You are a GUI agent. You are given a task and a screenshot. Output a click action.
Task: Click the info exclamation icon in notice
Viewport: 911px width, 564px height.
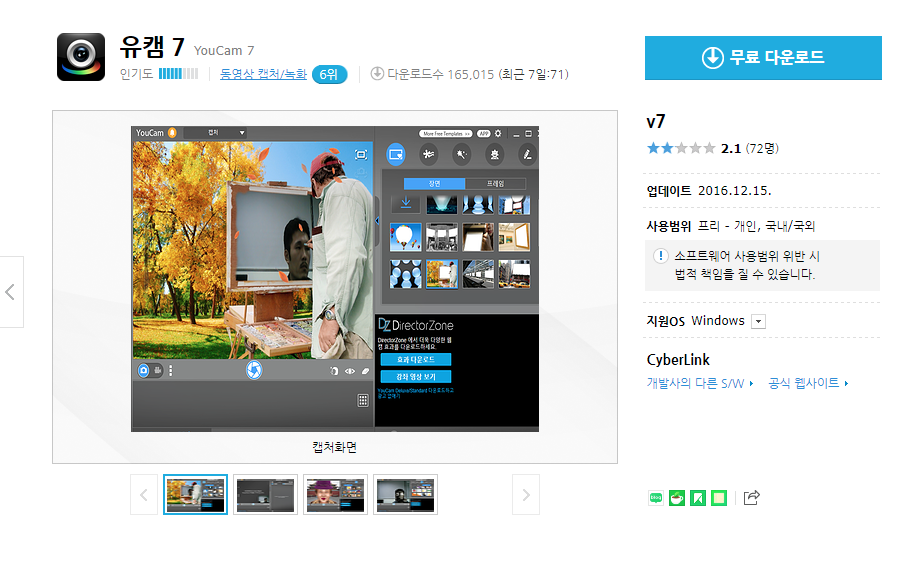pyautogui.click(x=661, y=256)
